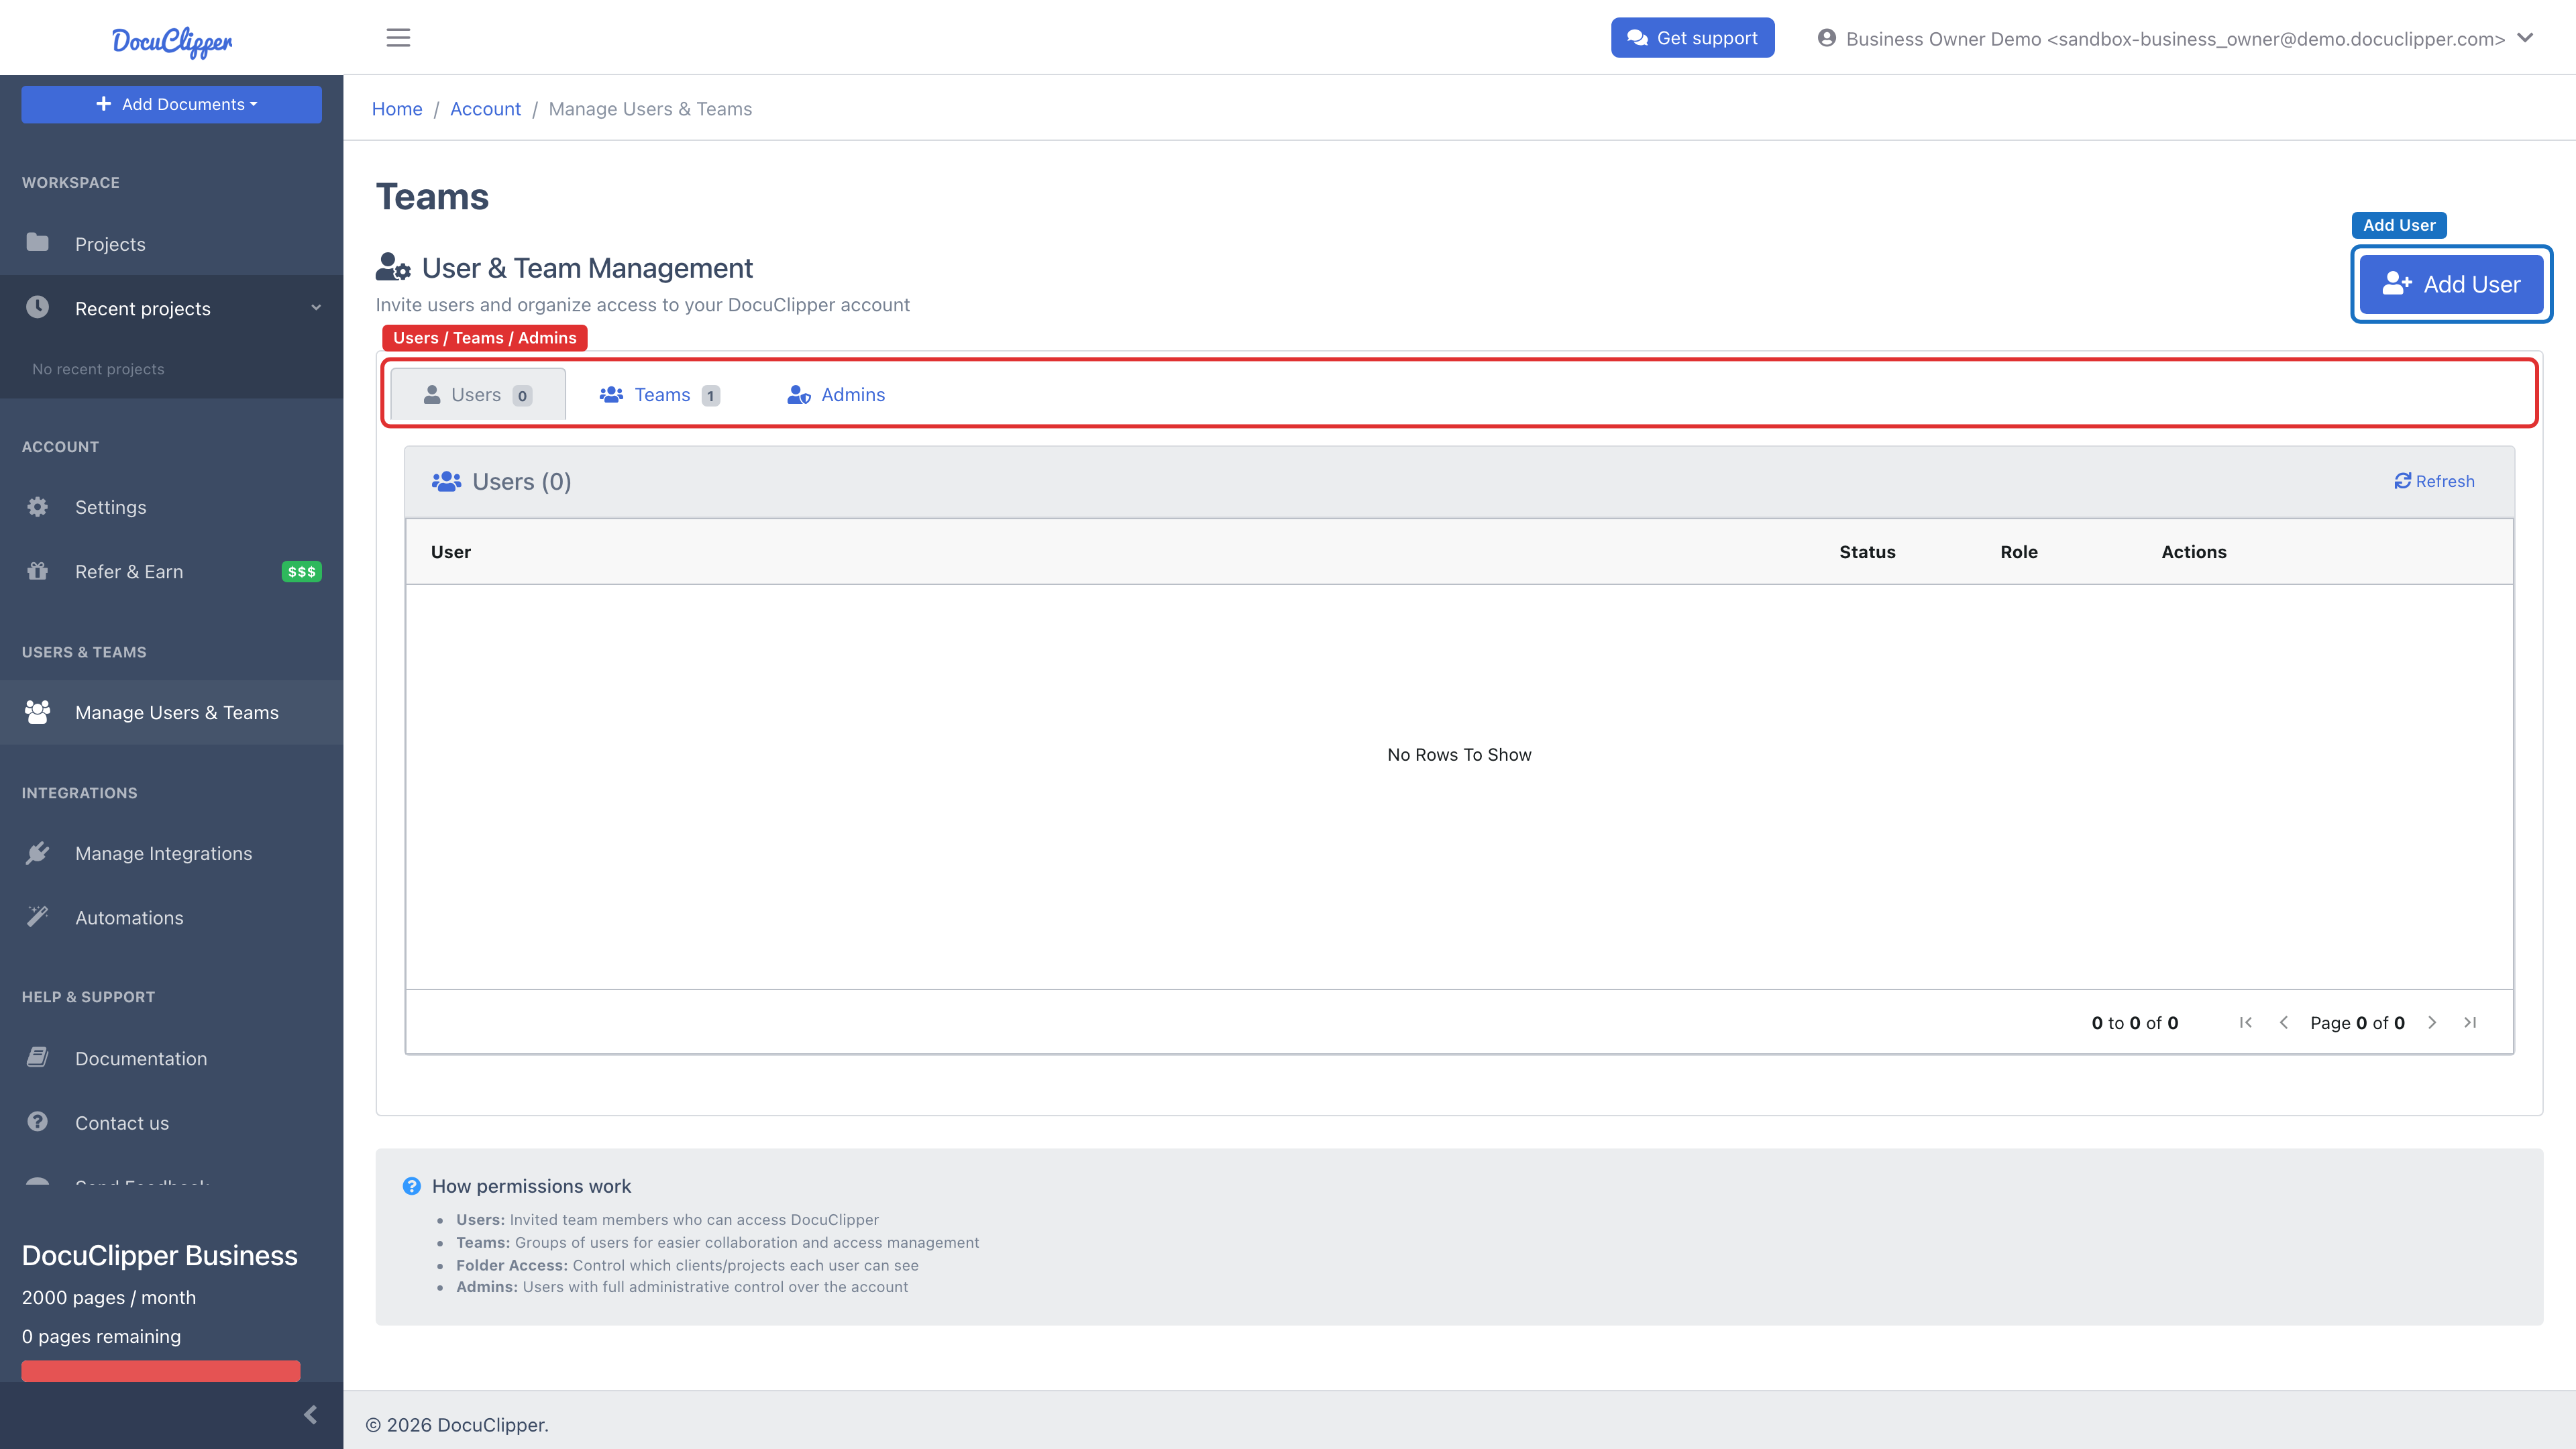Click the Status column header
Viewport: 2576px width, 1449px height.
[1867, 551]
